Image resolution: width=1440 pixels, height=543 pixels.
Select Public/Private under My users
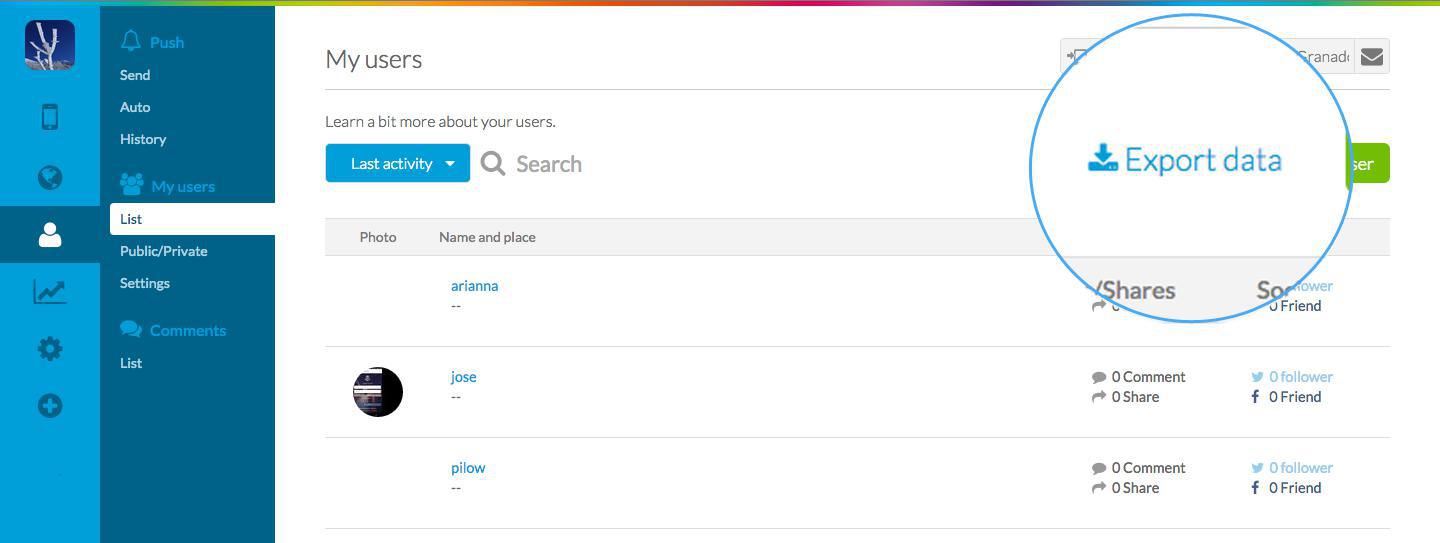(164, 251)
